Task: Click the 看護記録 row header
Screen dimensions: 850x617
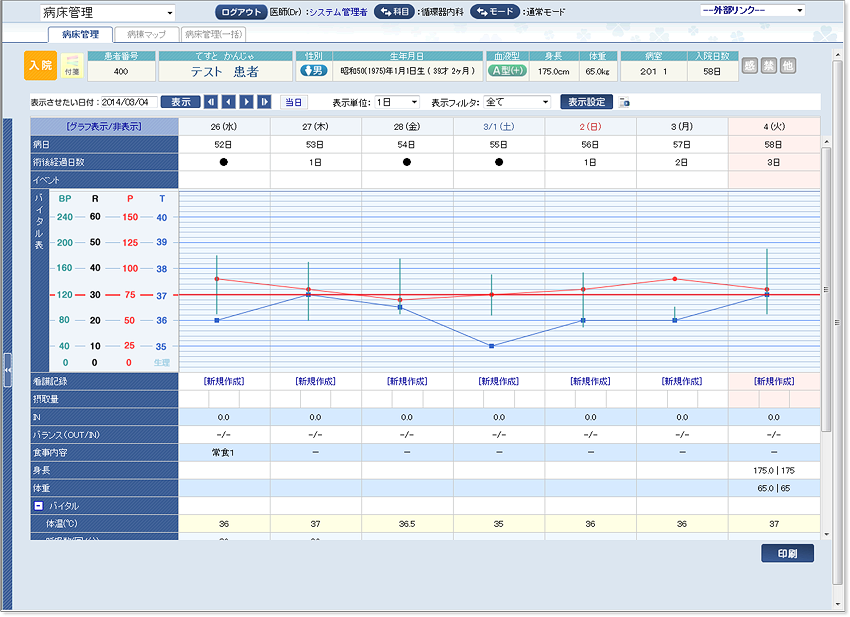Action: (x=104, y=381)
